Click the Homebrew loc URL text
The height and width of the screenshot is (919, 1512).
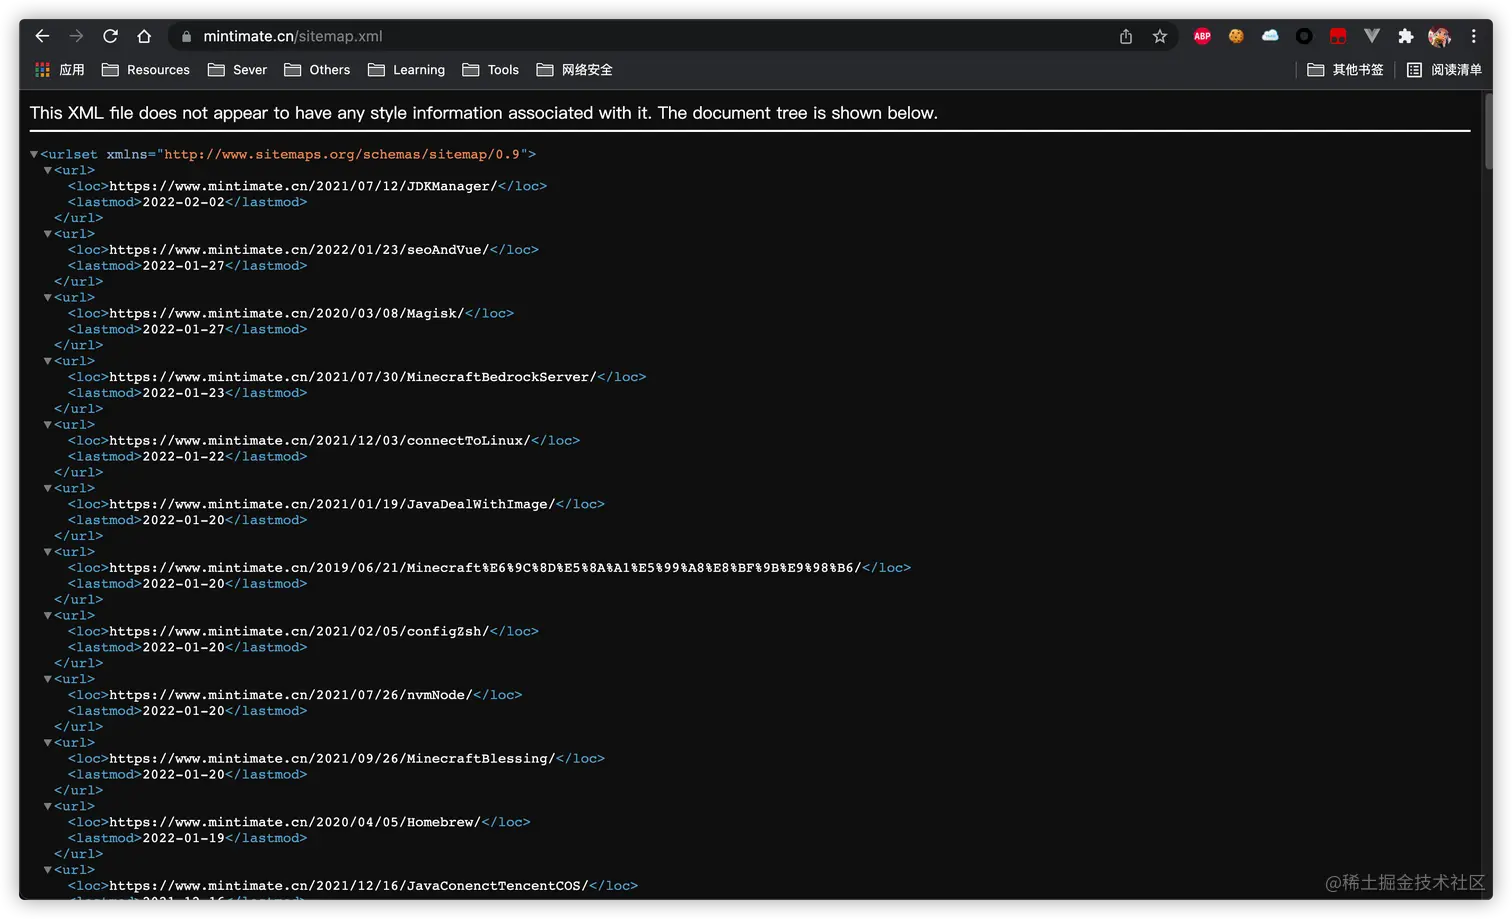[295, 822]
